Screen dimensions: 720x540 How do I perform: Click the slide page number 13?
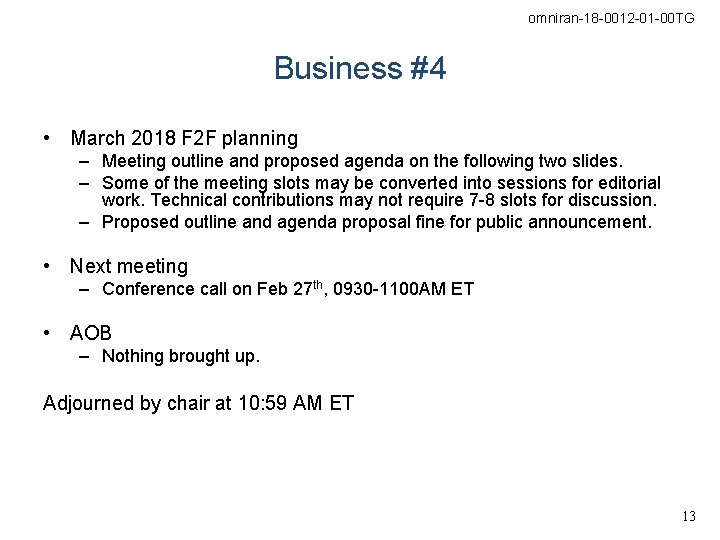coord(688,517)
